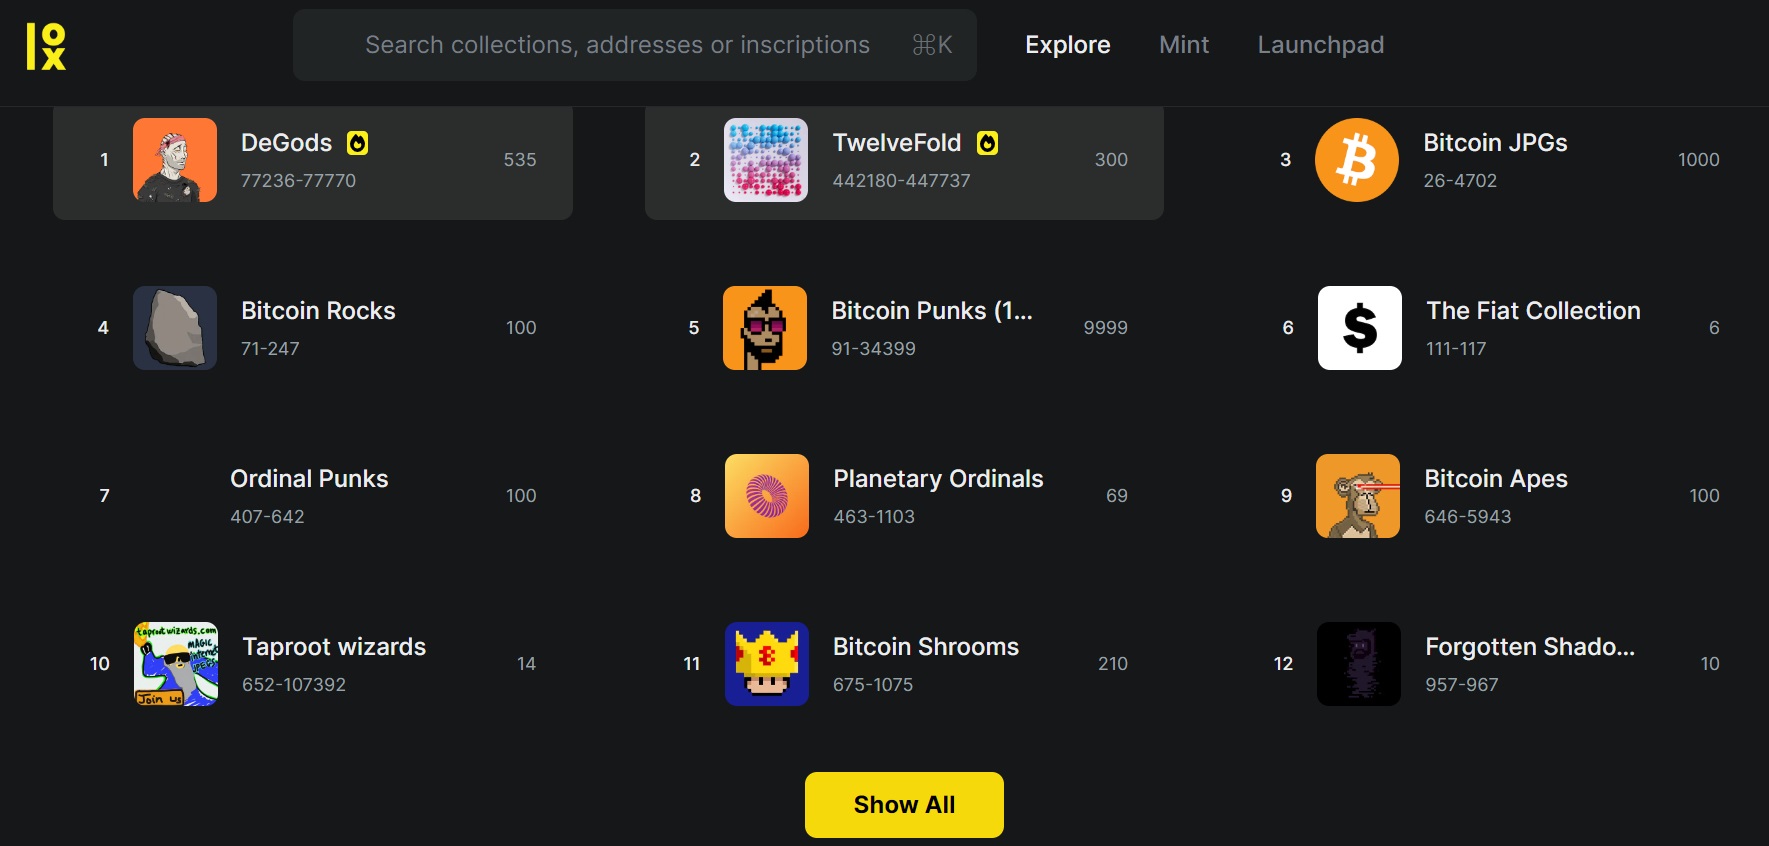Click the flame badge next to TwelveFold
Viewport: 1769px width, 846px height.
pyautogui.click(x=988, y=143)
